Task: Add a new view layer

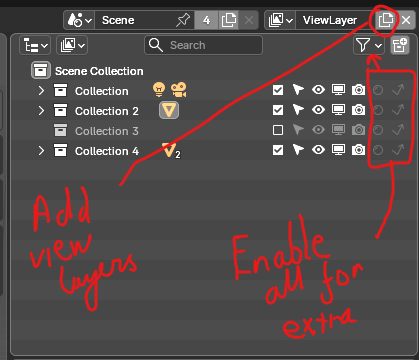Action: click(x=385, y=20)
